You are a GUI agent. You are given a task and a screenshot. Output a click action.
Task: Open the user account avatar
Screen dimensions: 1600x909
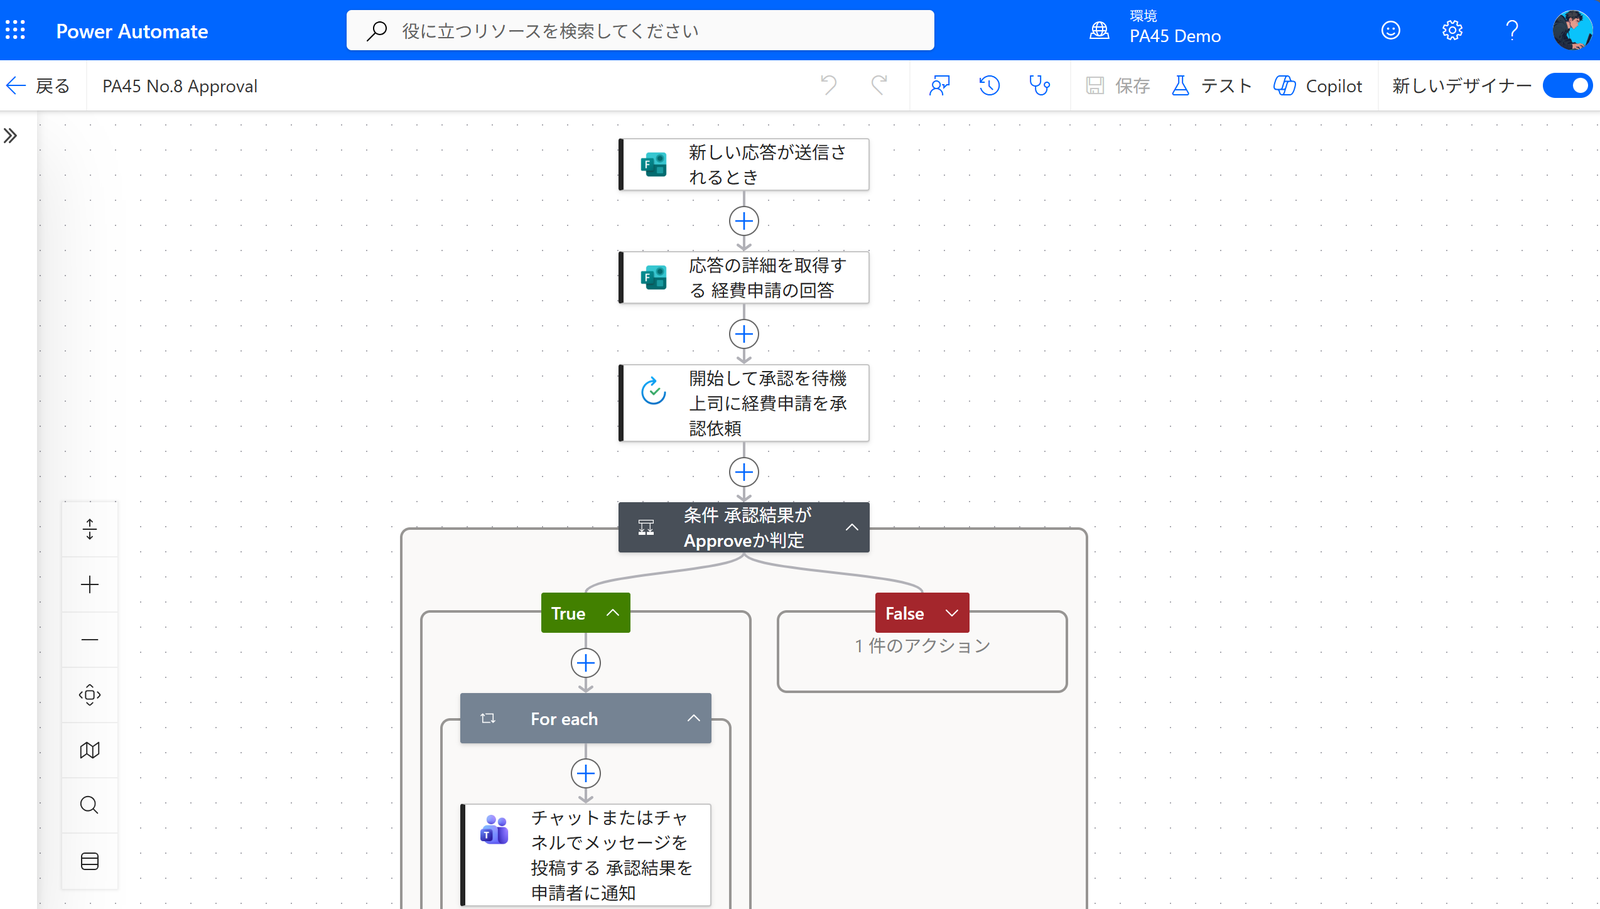point(1572,30)
